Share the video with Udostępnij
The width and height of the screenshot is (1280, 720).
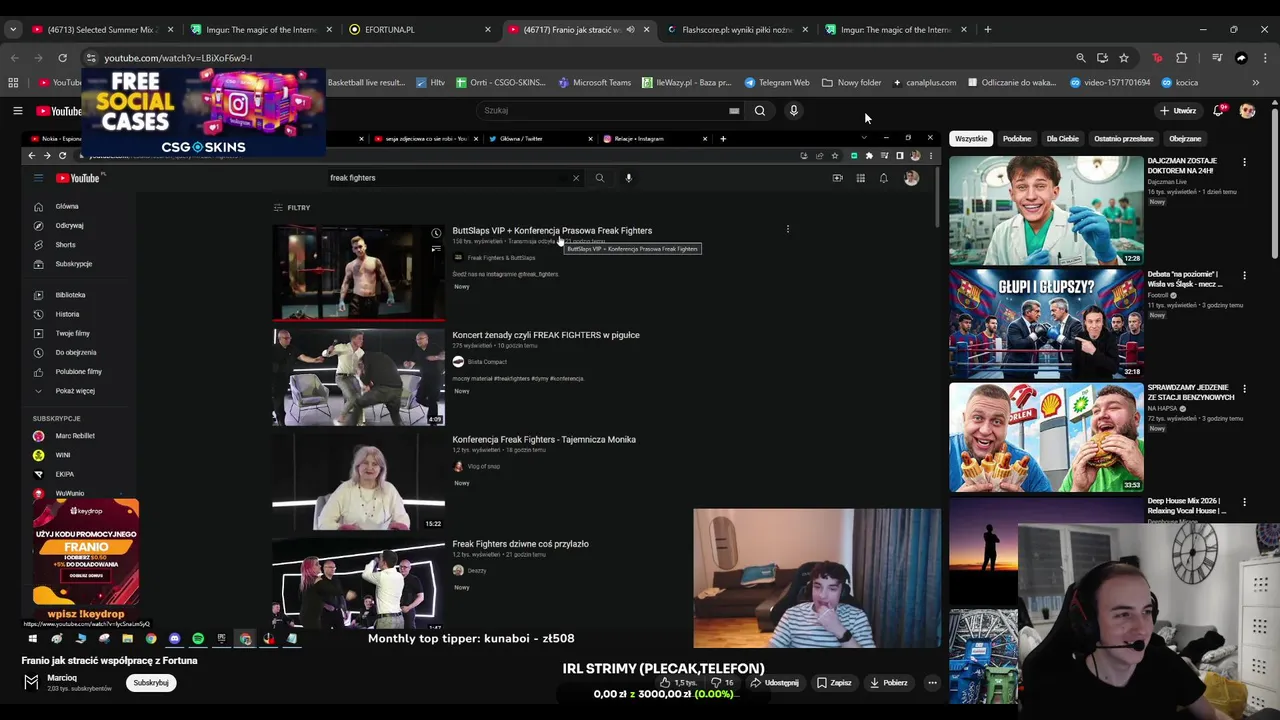click(775, 683)
